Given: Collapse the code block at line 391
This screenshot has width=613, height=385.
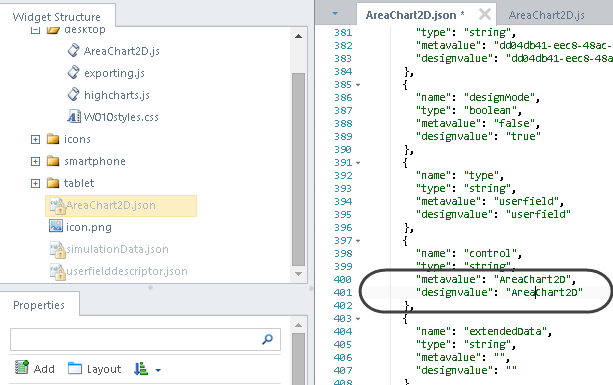Looking at the screenshot, I should 358,163.
